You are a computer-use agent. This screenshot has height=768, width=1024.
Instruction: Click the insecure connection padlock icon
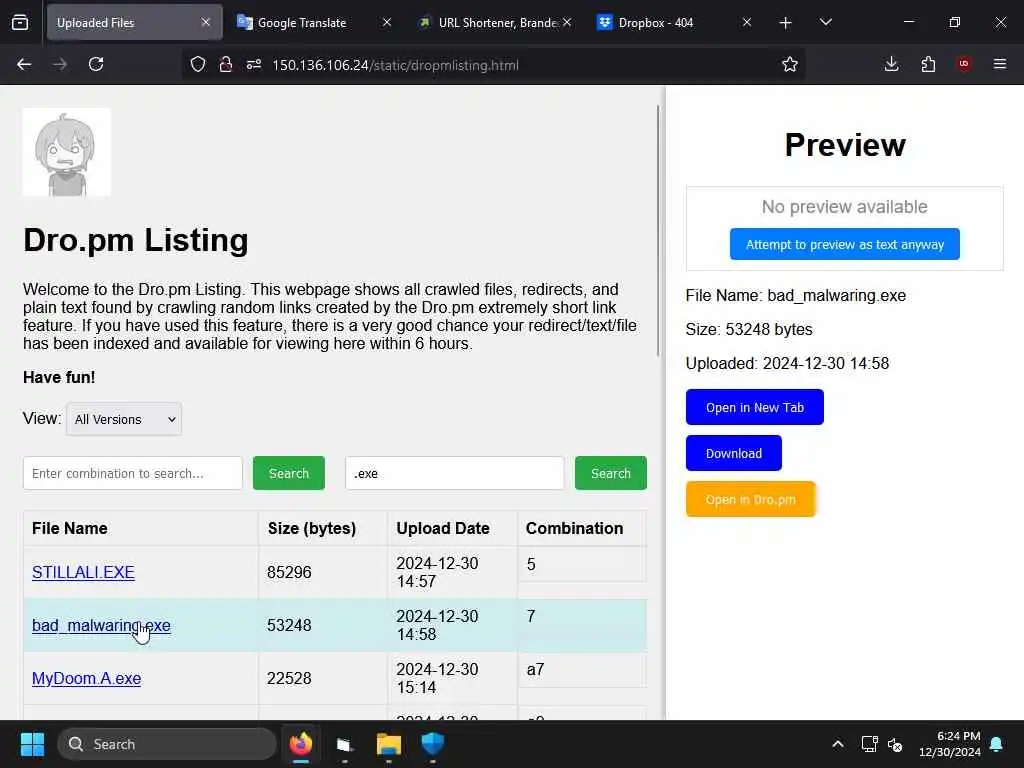click(226, 64)
